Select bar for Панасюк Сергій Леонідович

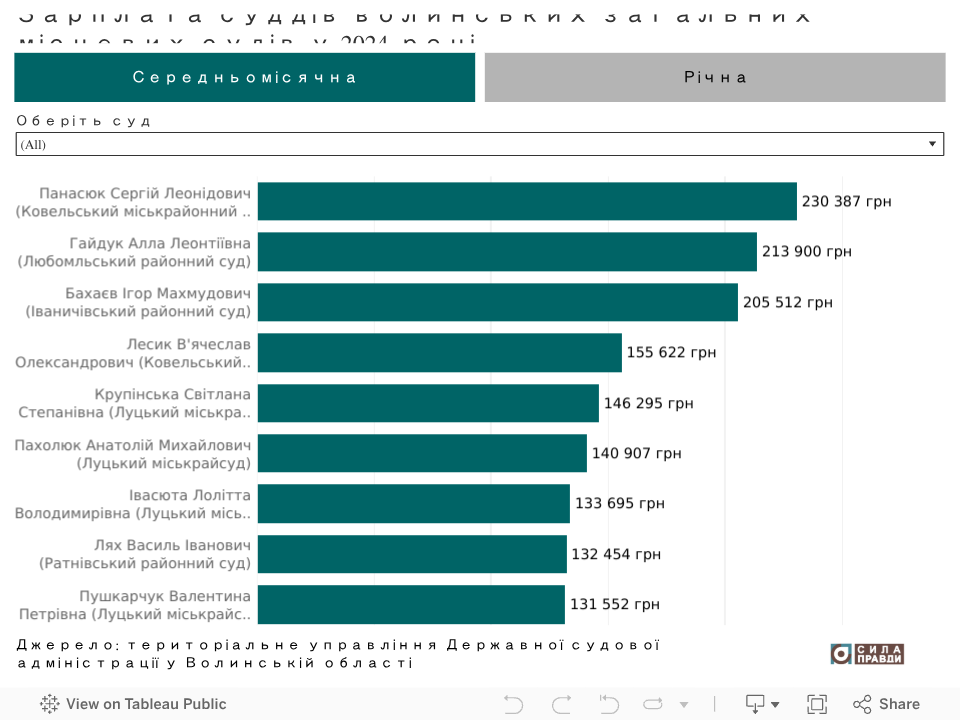pos(527,201)
